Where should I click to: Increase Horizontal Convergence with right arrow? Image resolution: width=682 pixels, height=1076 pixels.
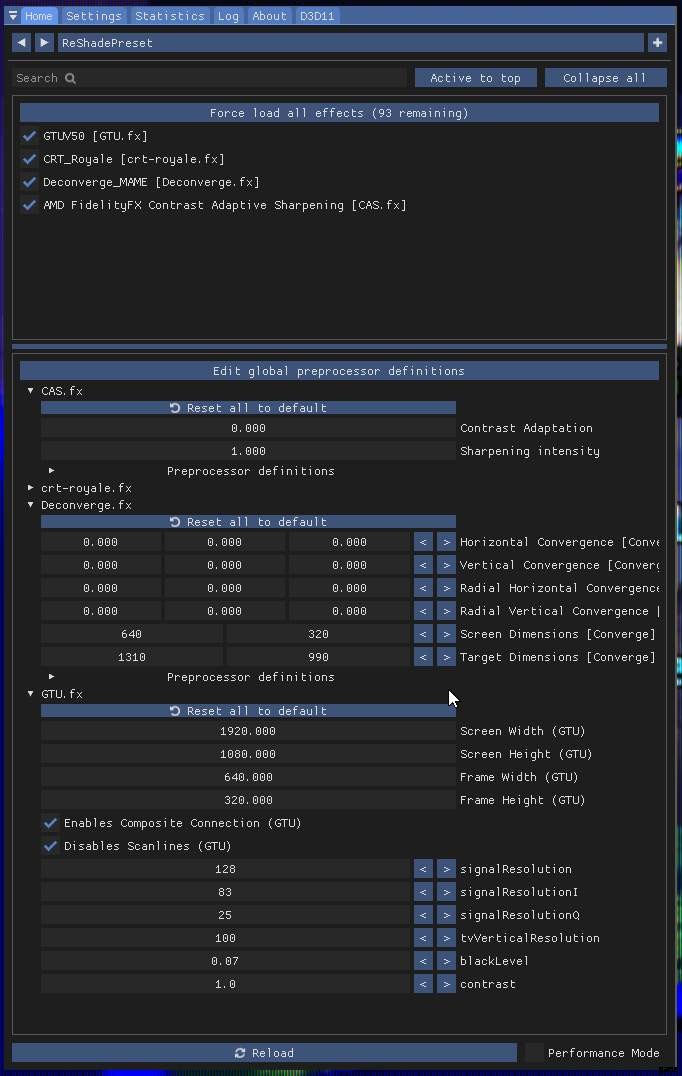[x=446, y=542]
